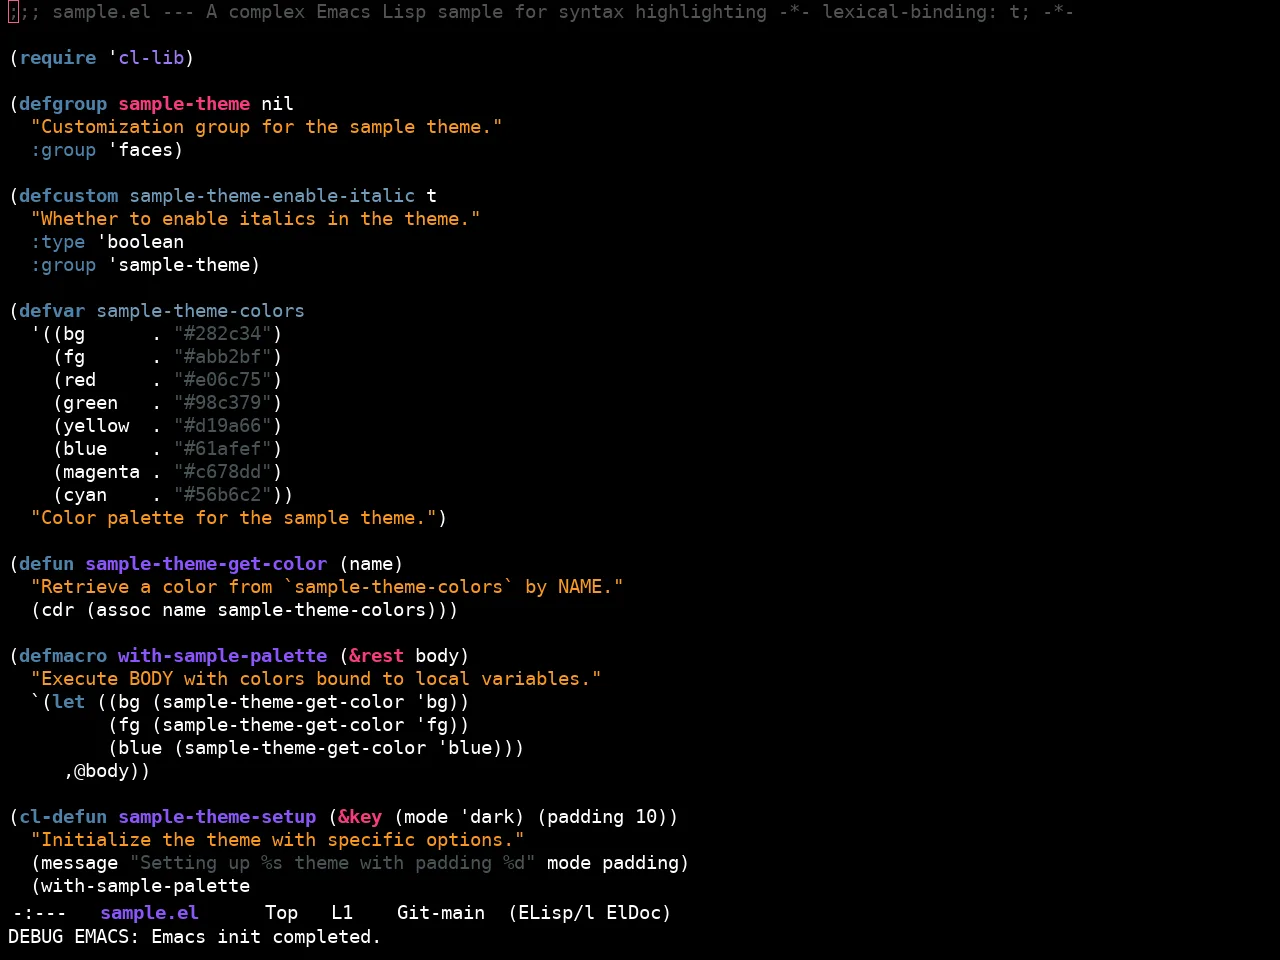
Task: Click the last line '(with-sample-palette' call
Action: pyautogui.click(x=140, y=886)
